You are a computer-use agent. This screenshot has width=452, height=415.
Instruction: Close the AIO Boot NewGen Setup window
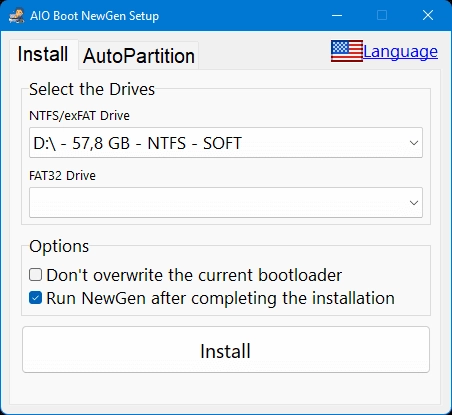coord(428,15)
